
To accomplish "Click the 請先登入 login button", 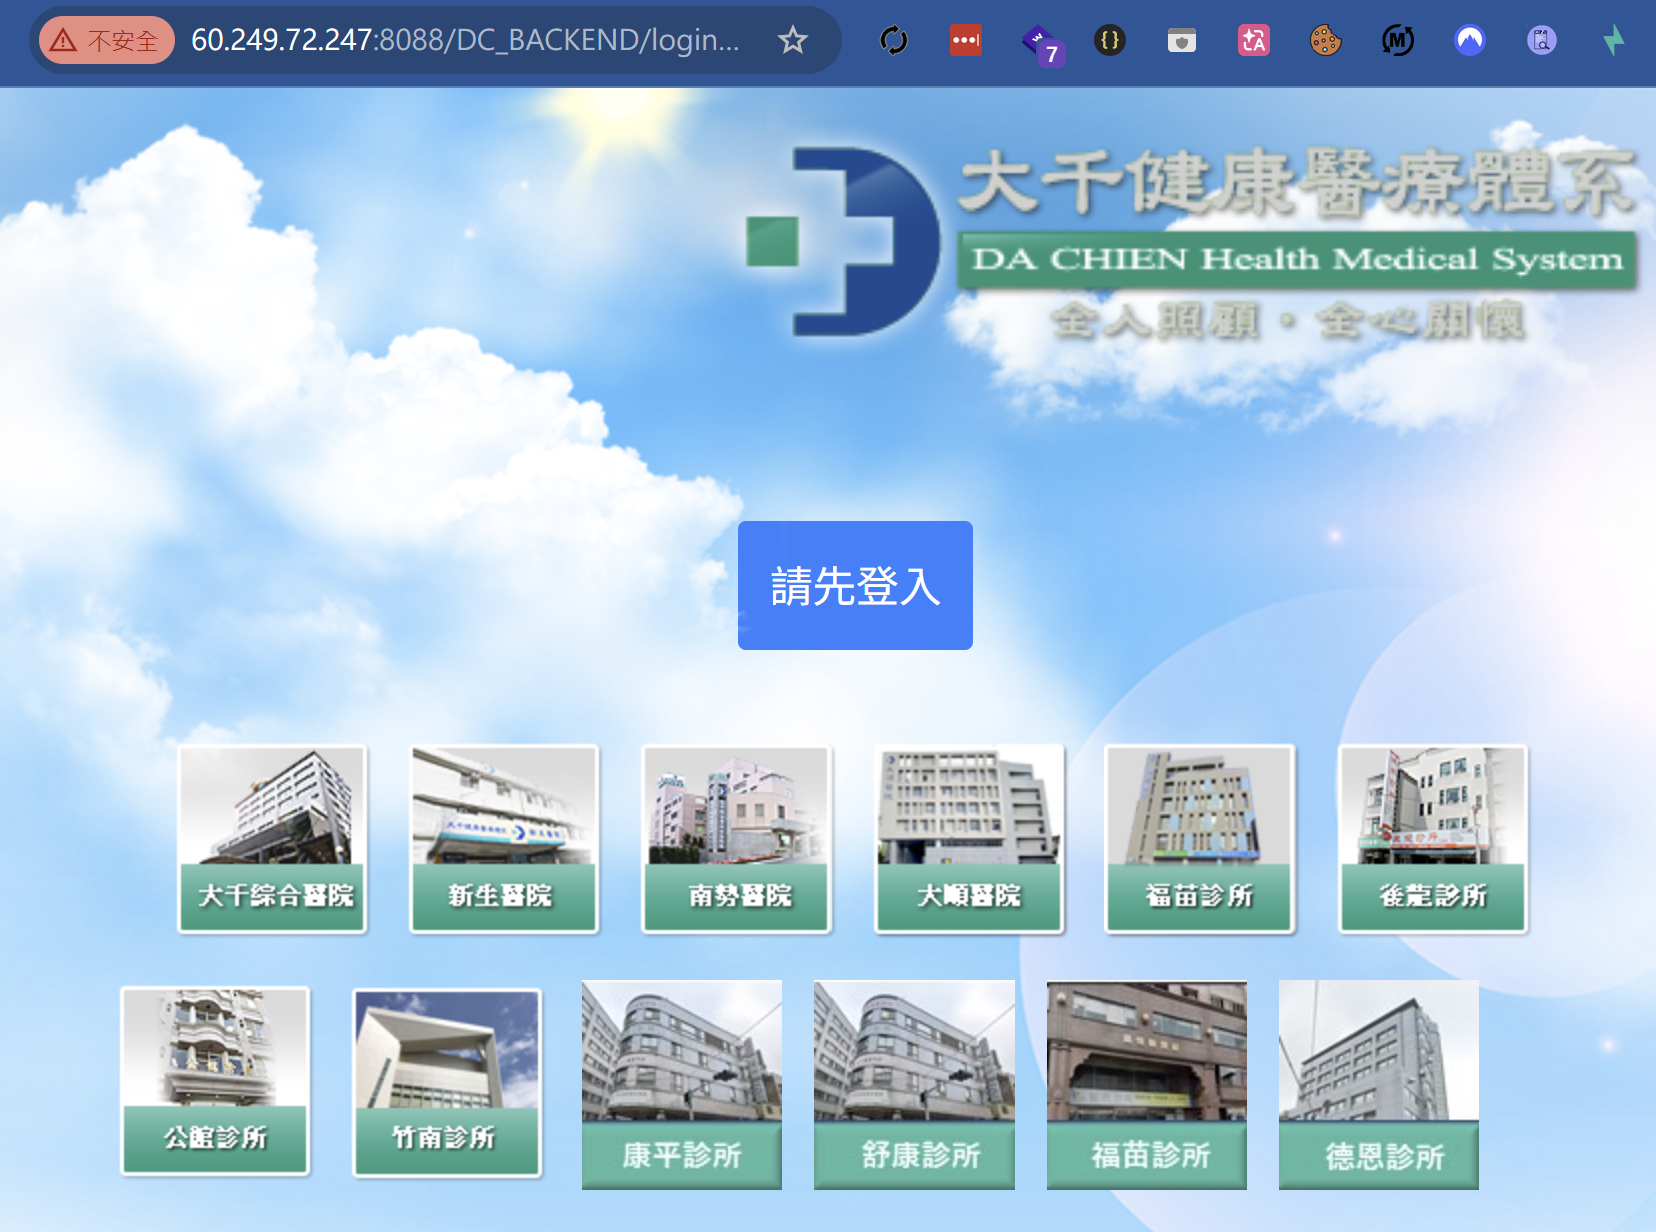I will [855, 585].
